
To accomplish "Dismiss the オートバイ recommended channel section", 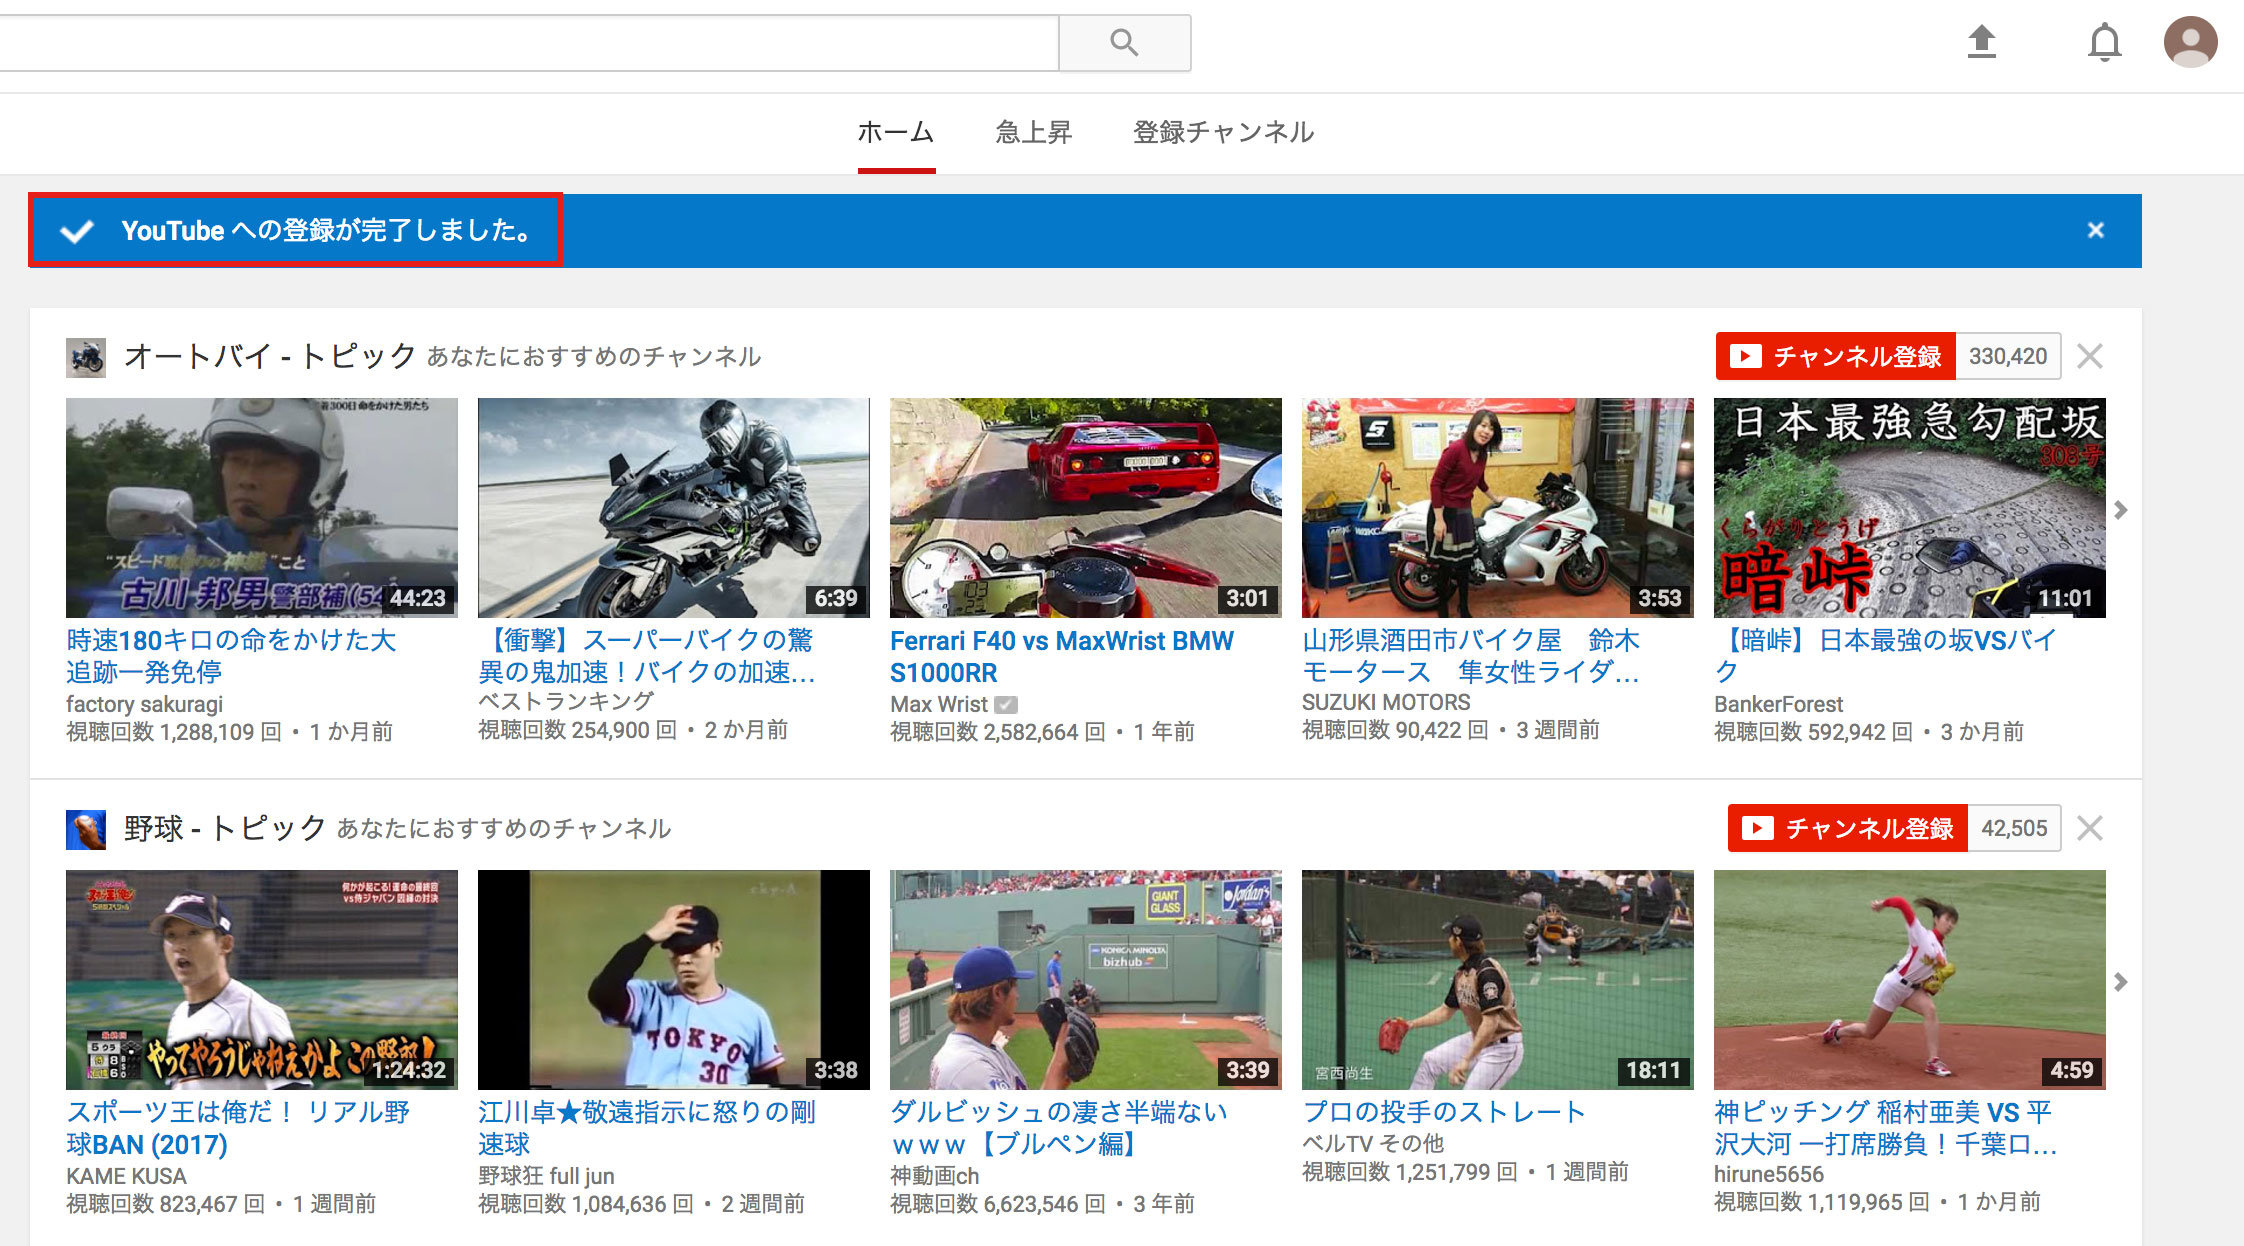I will coord(2089,356).
